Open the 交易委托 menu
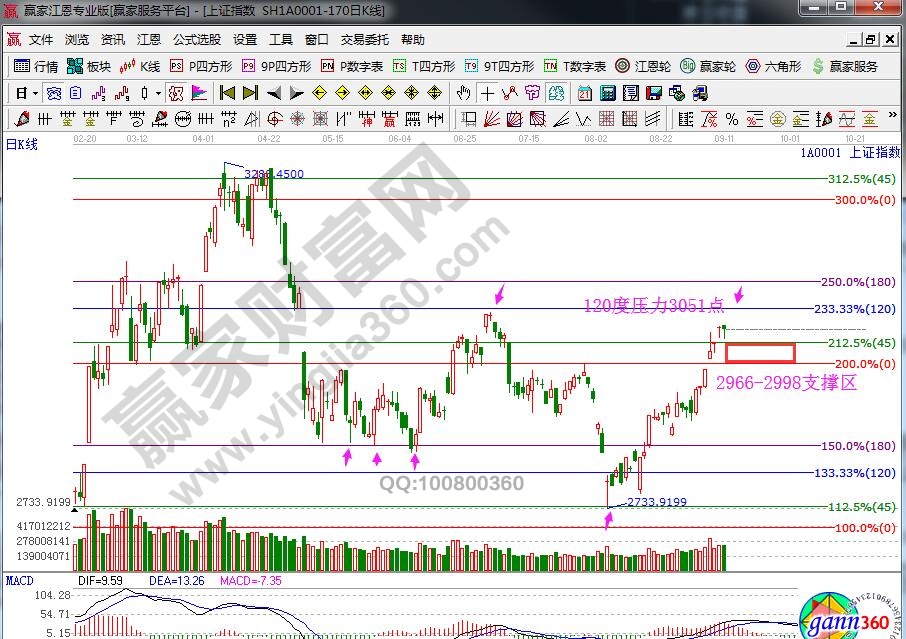 pyautogui.click(x=364, y=40)
